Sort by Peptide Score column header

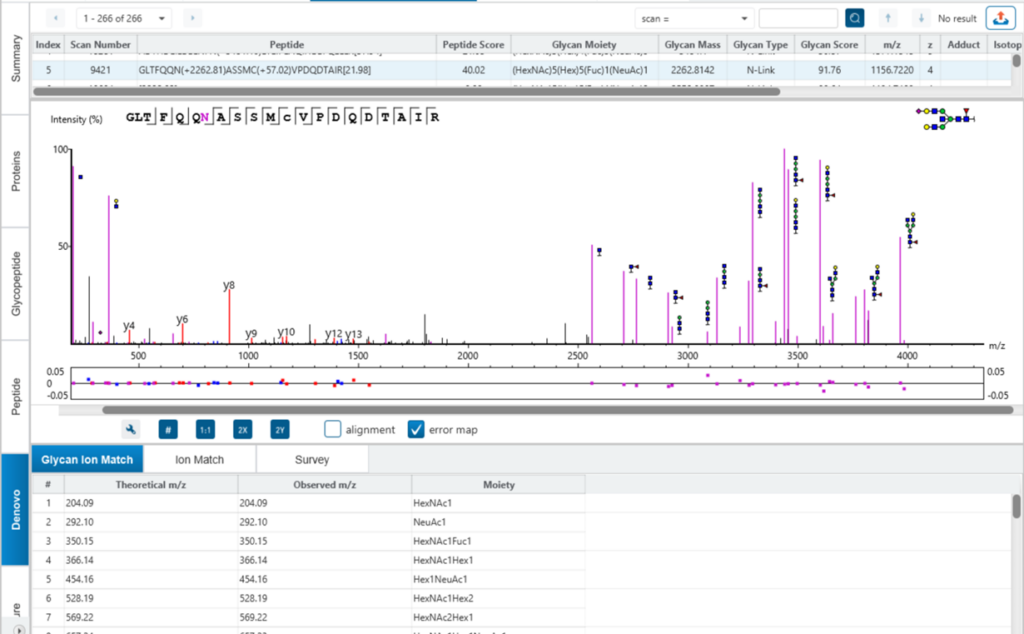coord(473,44)
